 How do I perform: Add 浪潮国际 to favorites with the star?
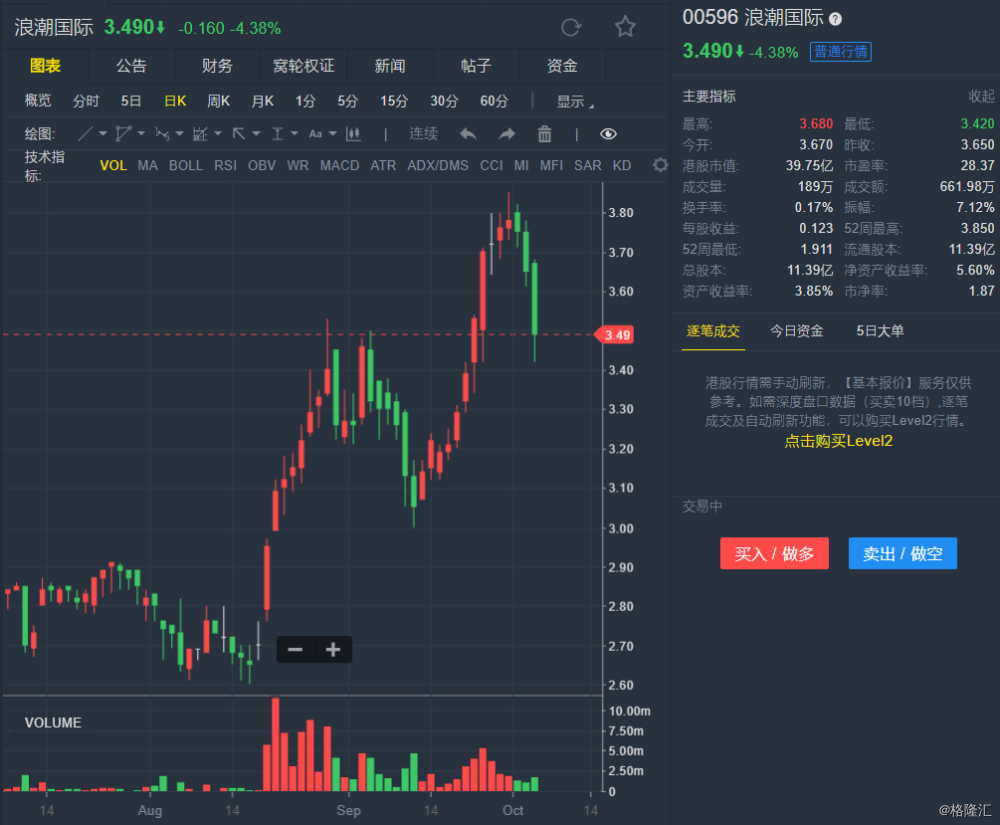625,27
